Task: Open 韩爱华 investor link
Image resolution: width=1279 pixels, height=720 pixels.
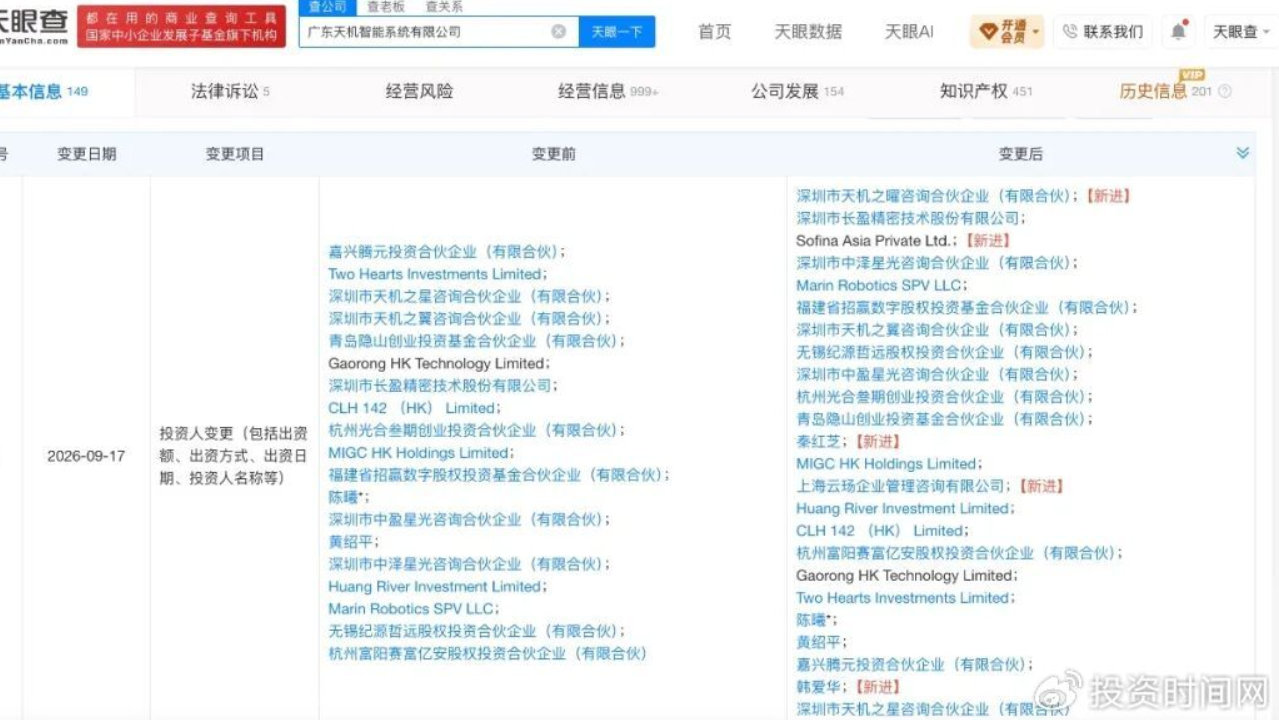Action: pos(820,687)
